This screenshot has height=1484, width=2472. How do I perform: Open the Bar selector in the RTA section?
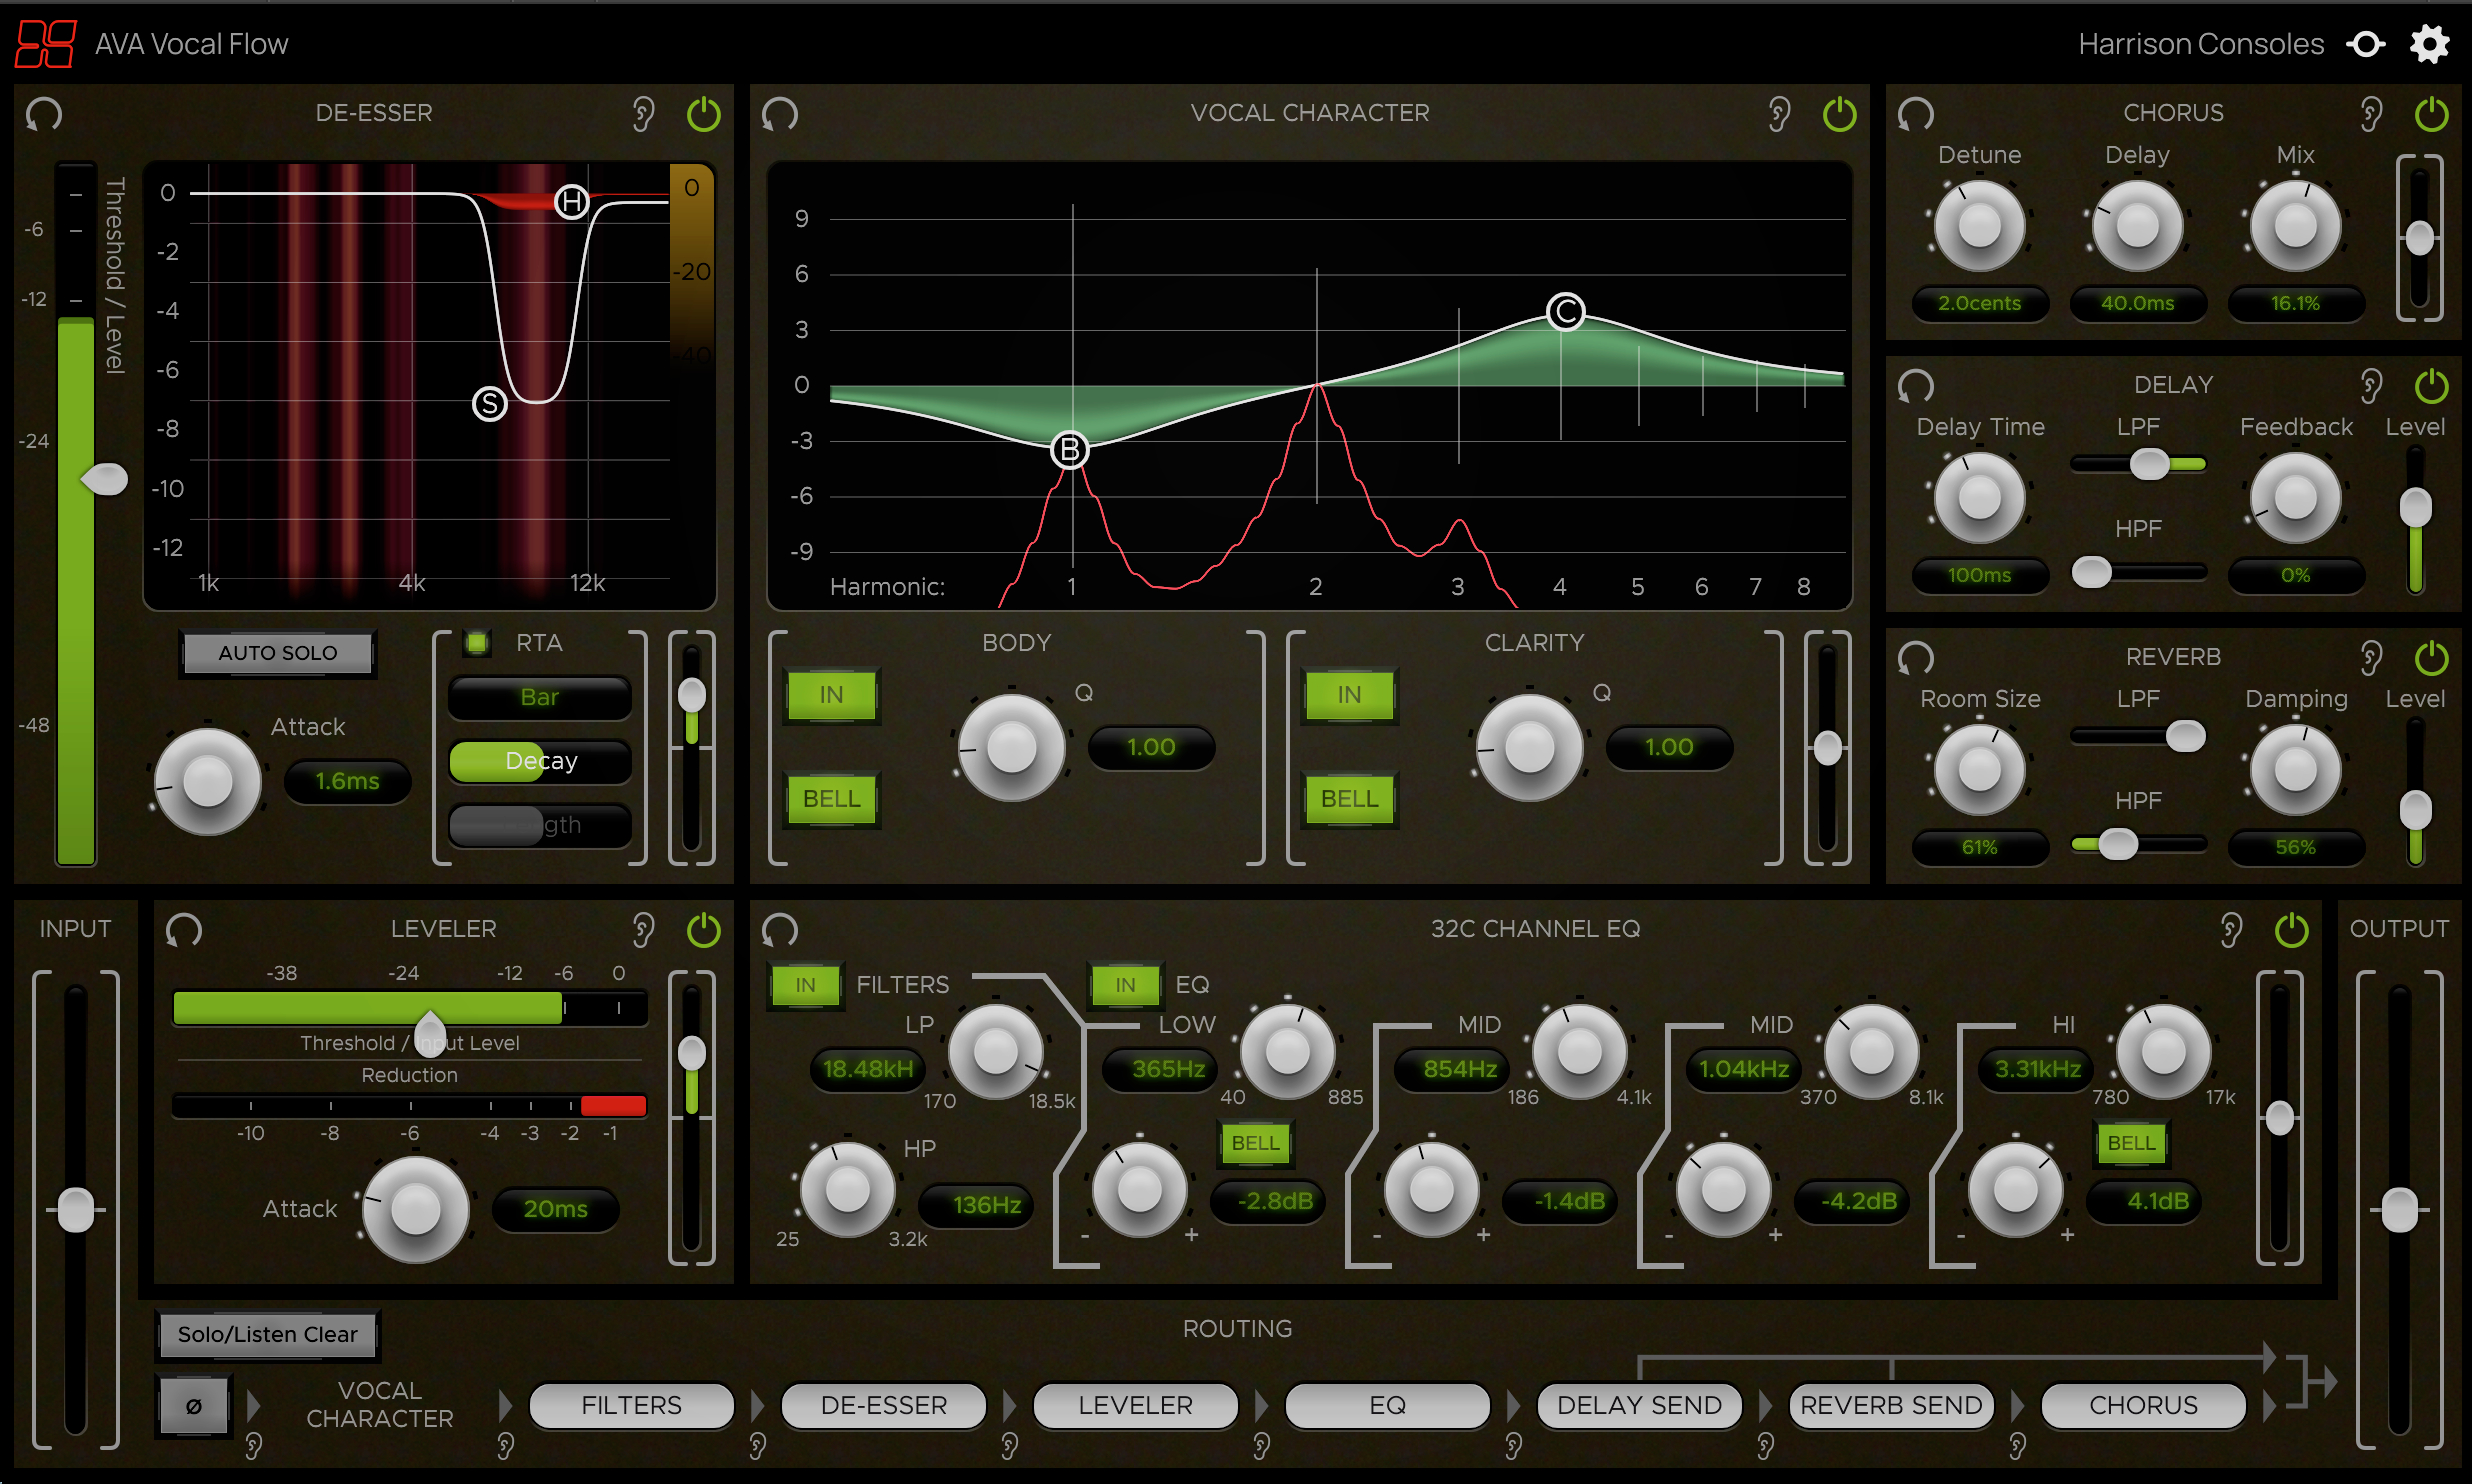click(x=540, y=697)
